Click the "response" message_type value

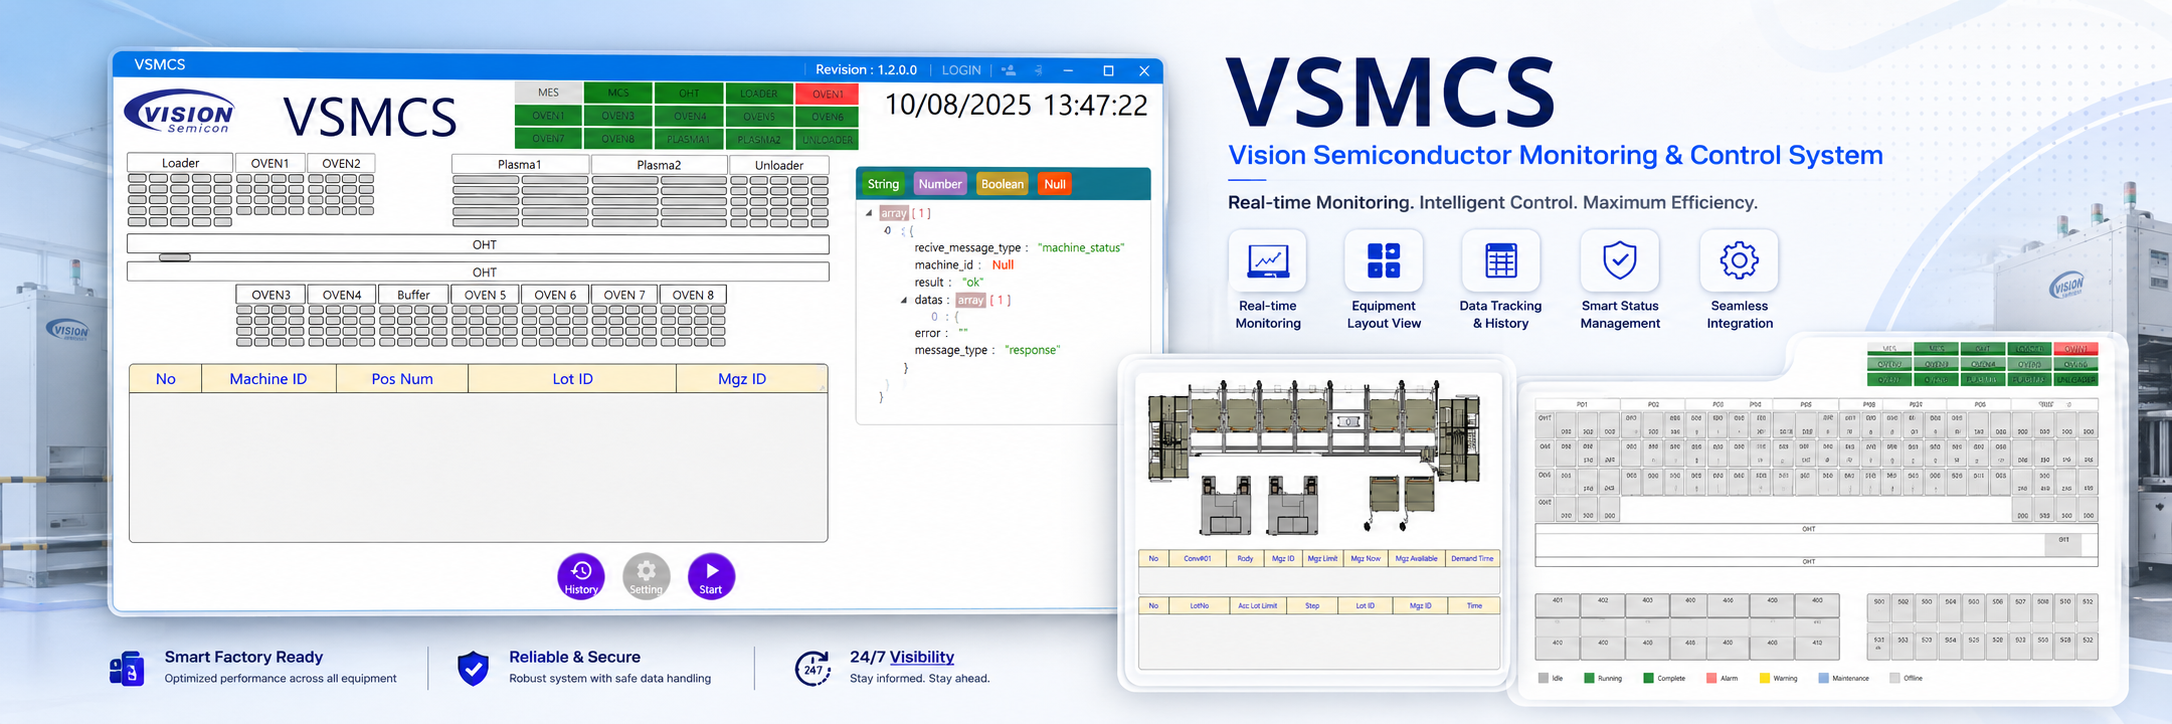1032,350
